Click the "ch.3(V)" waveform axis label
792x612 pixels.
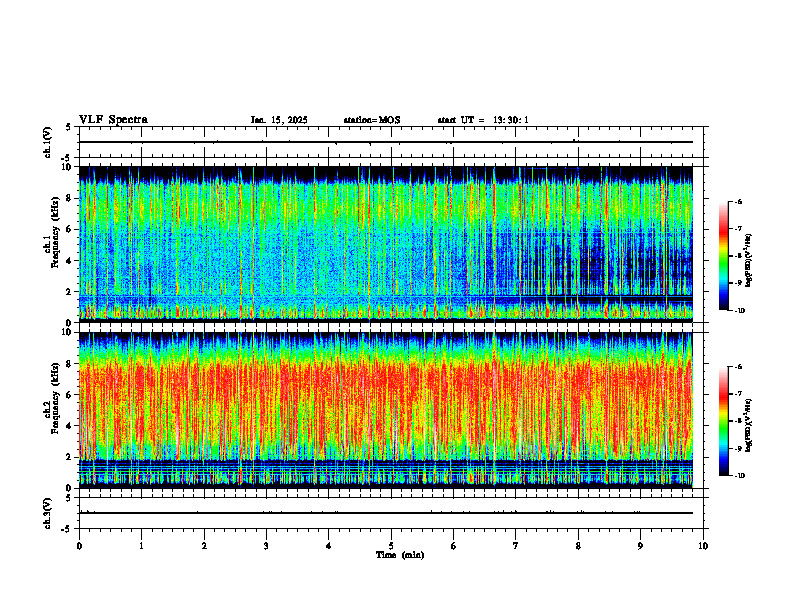coord(48,513)
